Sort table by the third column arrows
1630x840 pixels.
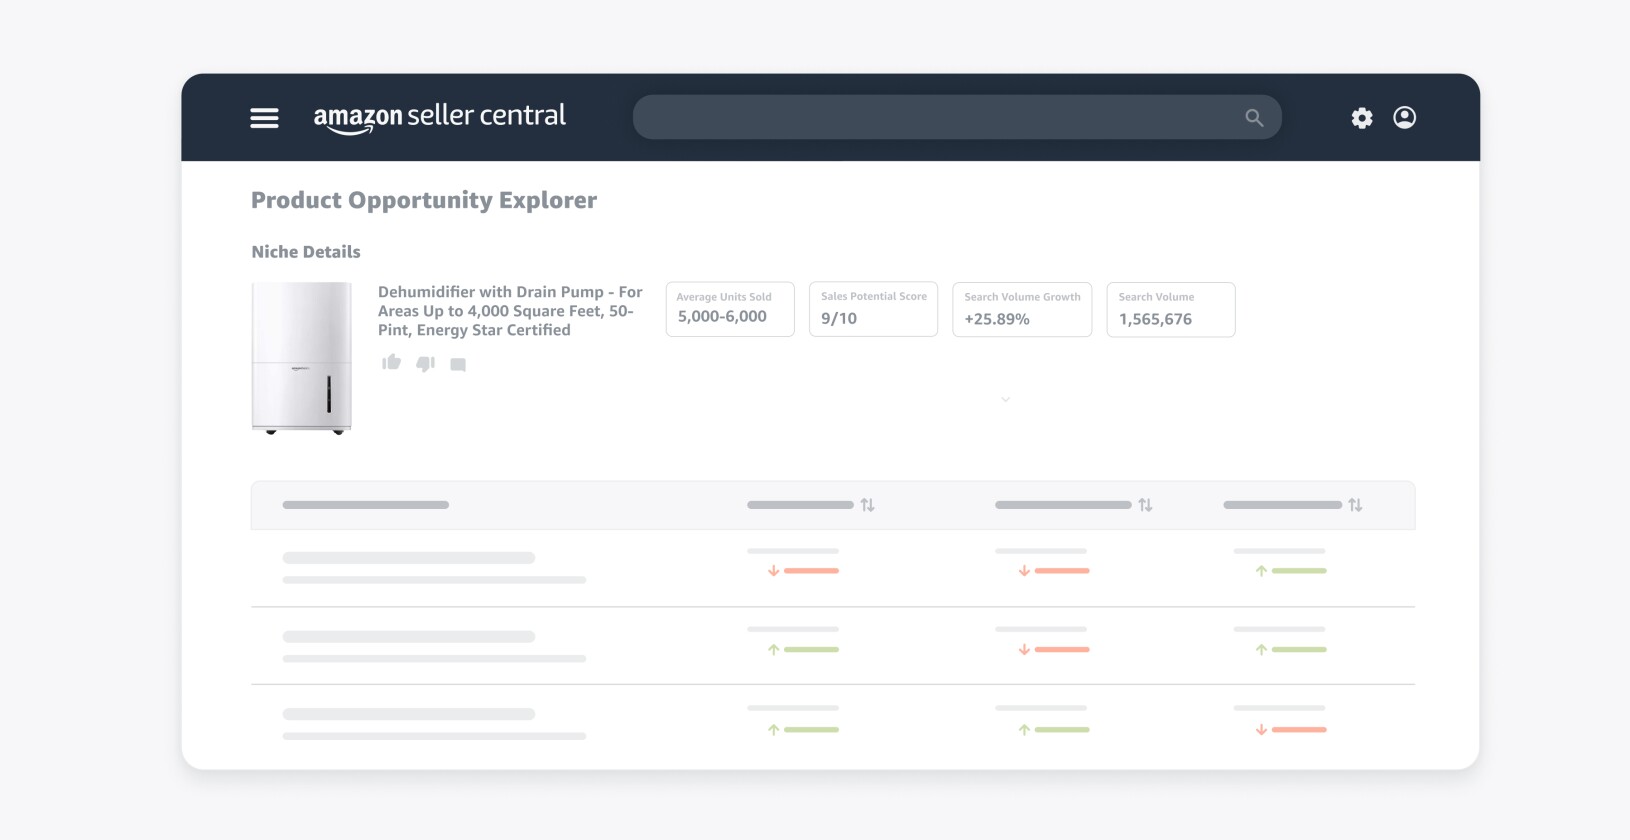coord(1145,505)
